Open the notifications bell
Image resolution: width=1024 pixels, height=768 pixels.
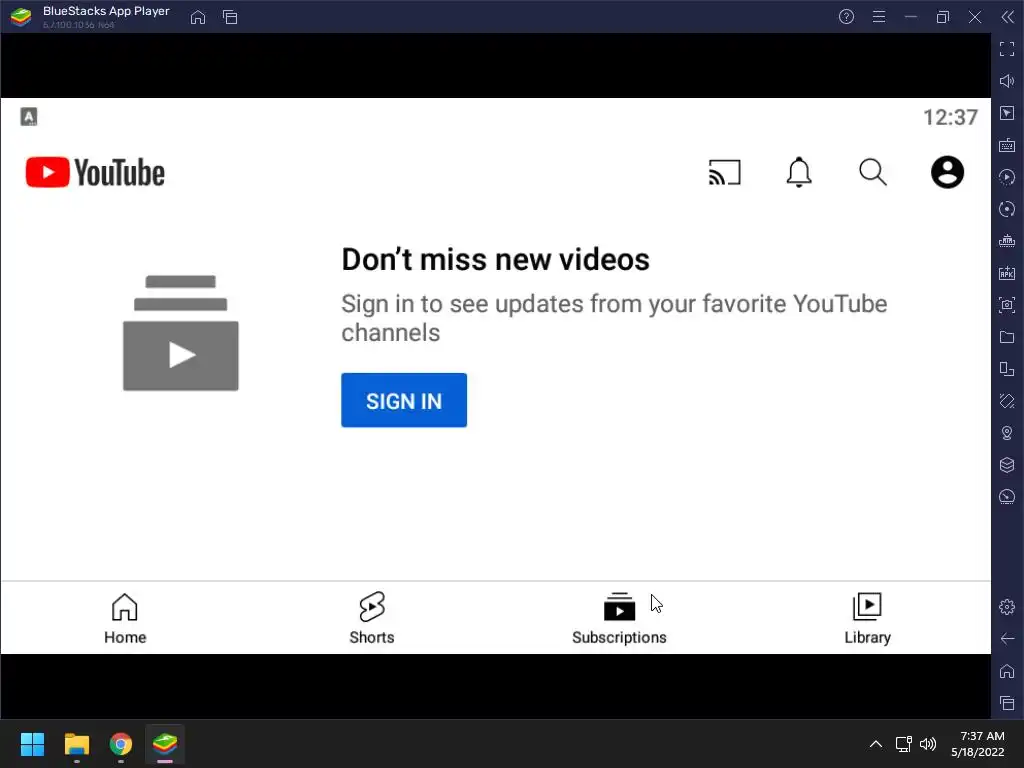[799, 172]
